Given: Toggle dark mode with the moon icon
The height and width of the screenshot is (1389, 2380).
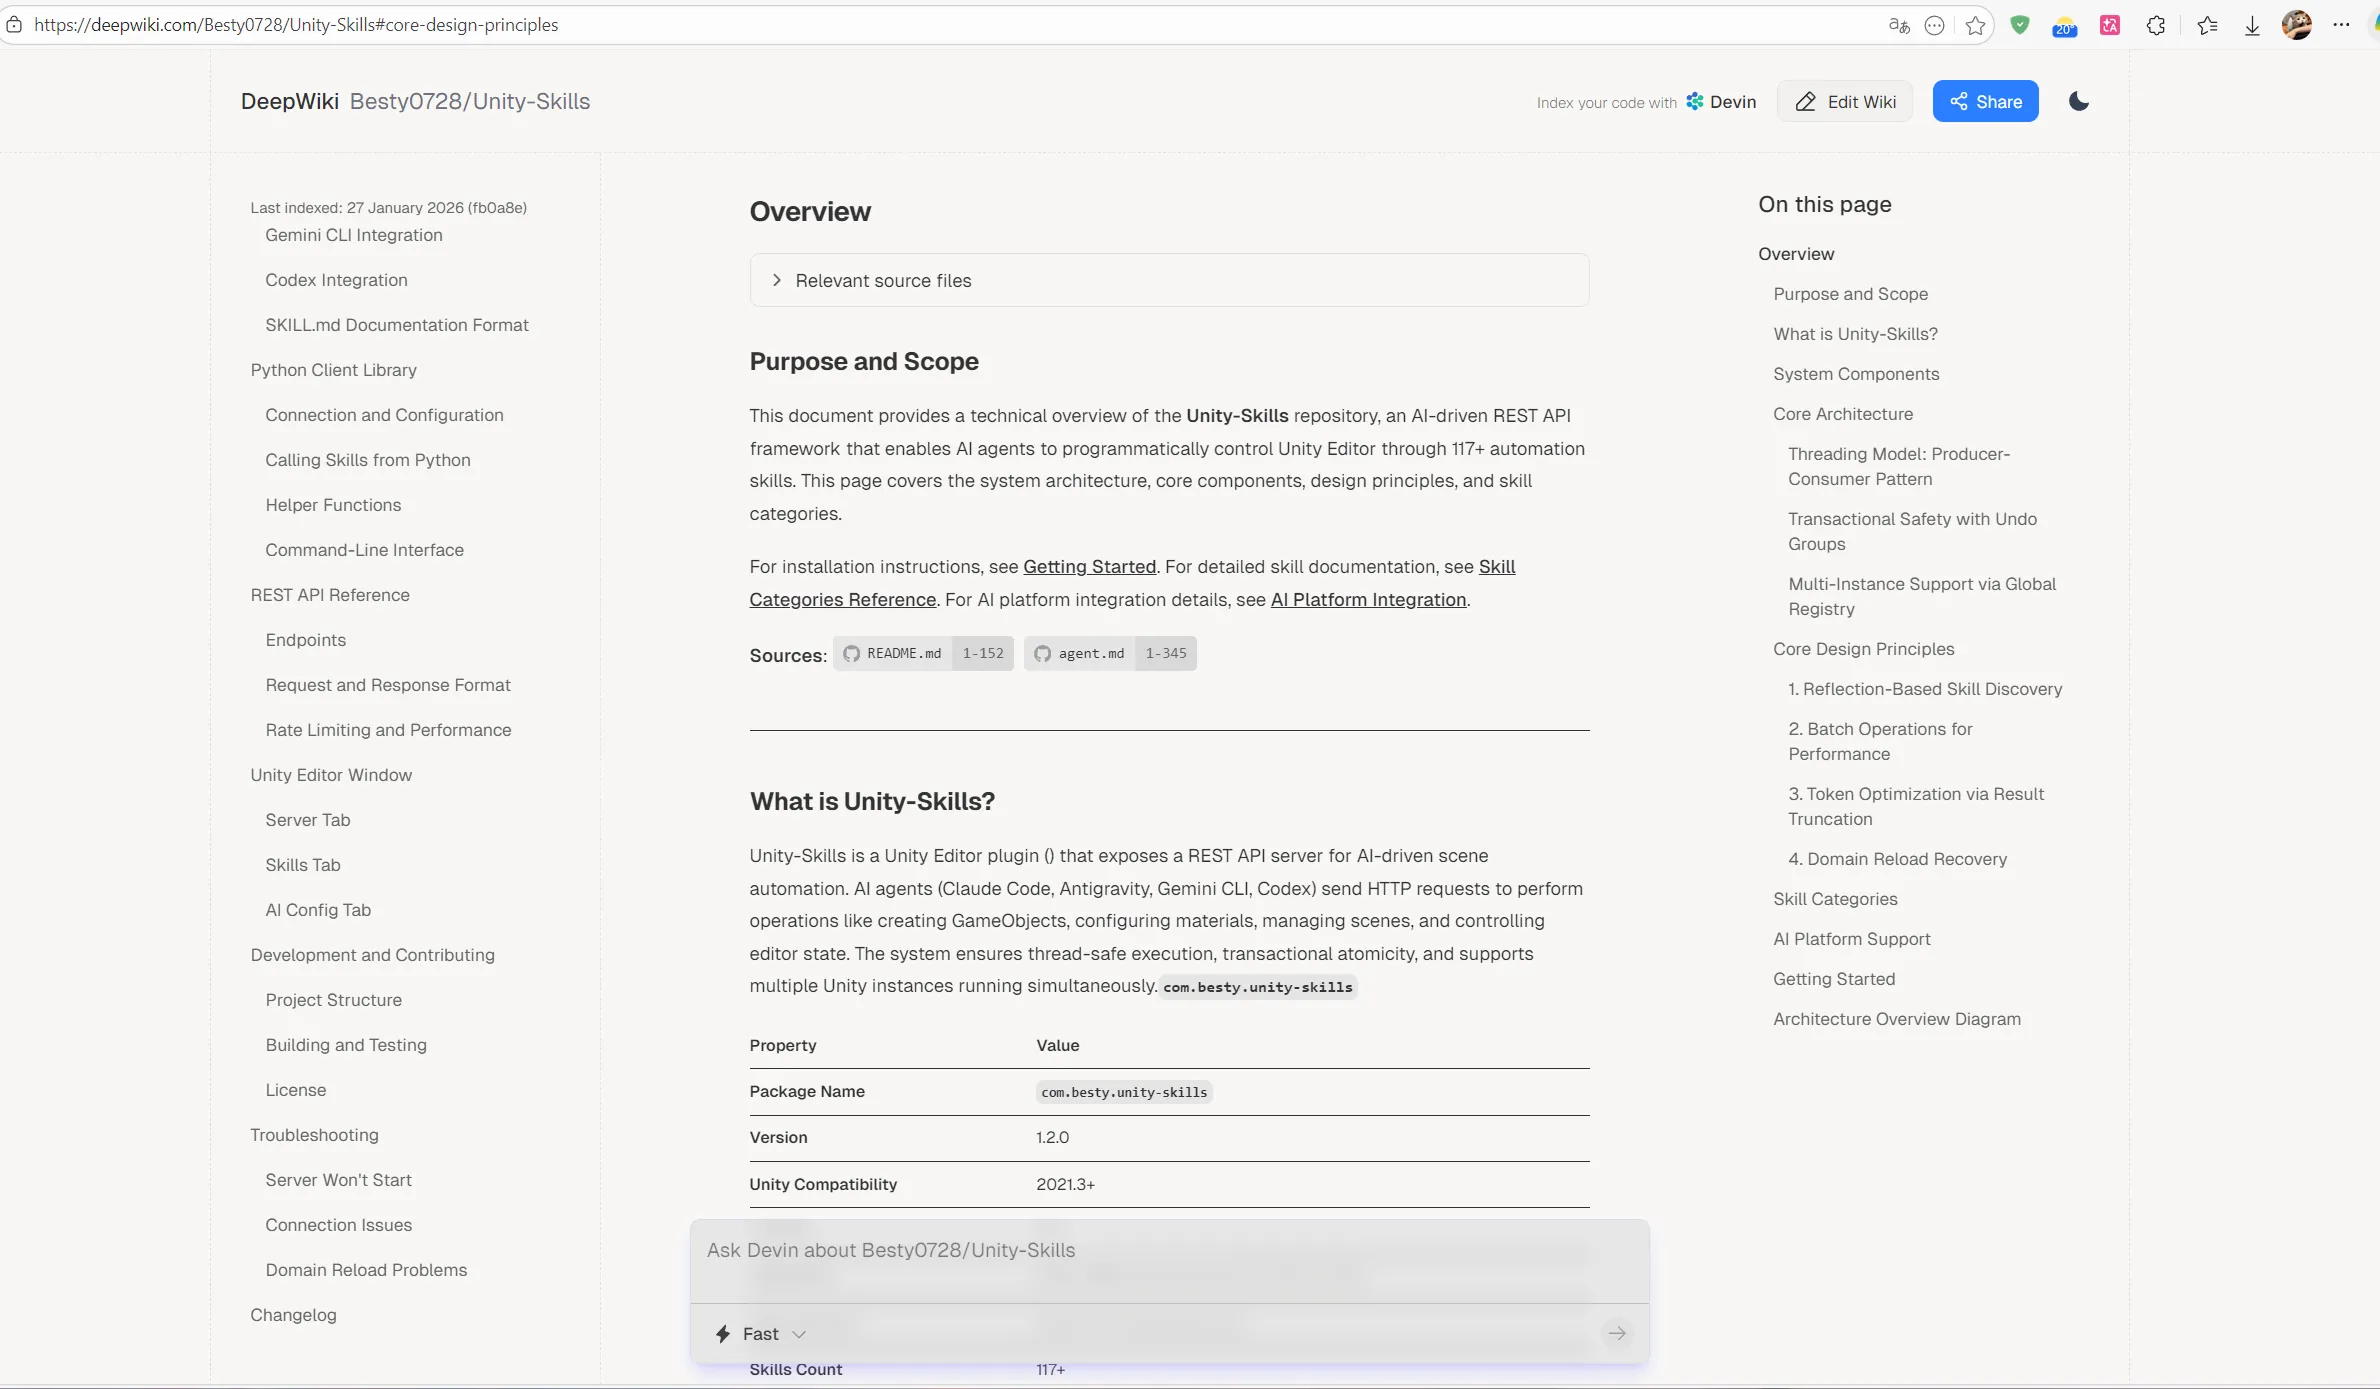Looking at the screenshot, I should point(2079,101).
